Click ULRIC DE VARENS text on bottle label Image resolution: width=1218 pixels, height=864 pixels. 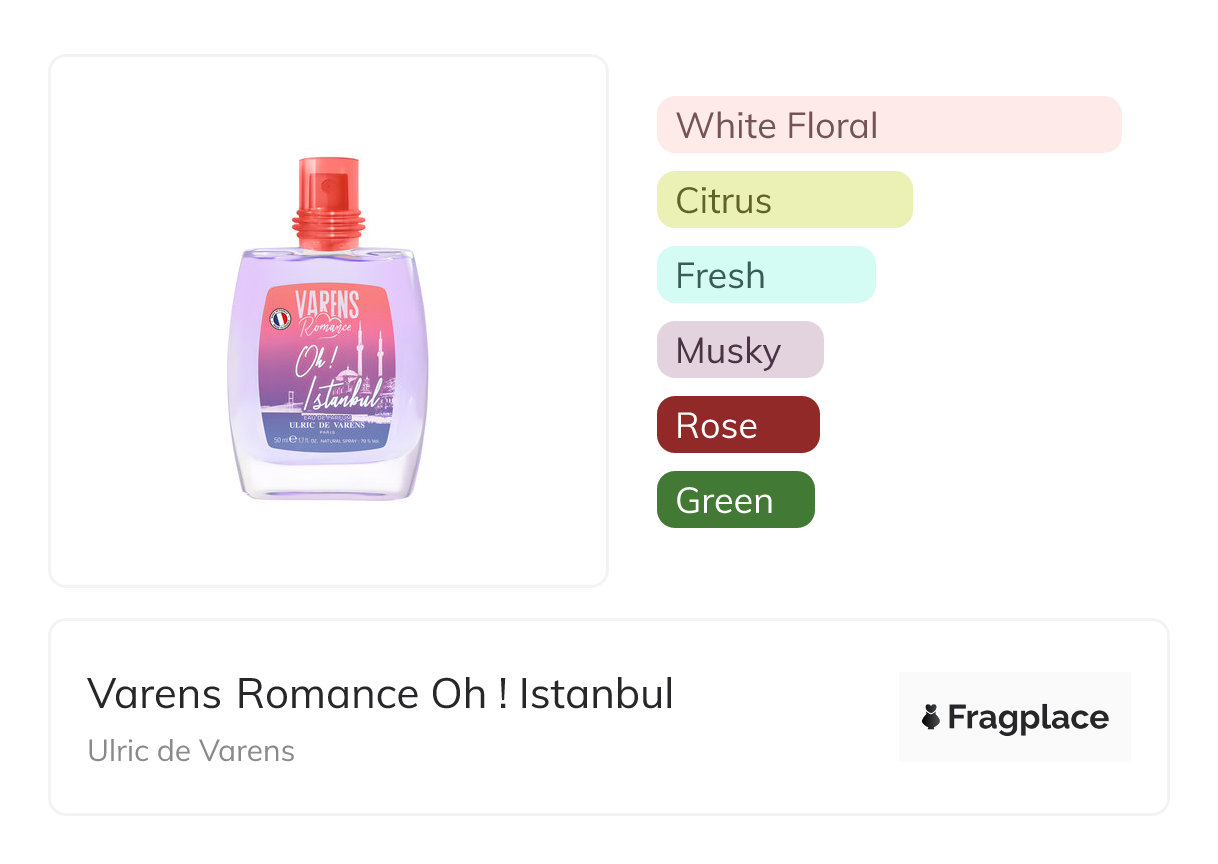[327, 424]
